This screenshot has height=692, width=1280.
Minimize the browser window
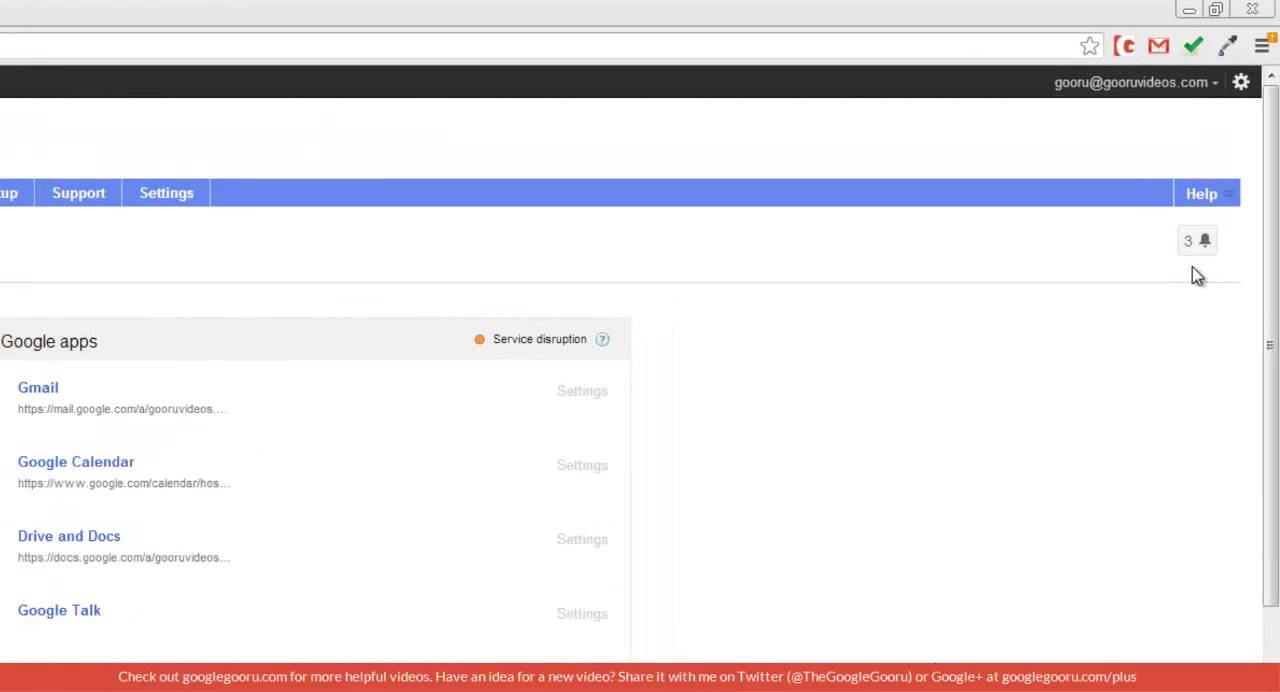tap(1189, 10)
